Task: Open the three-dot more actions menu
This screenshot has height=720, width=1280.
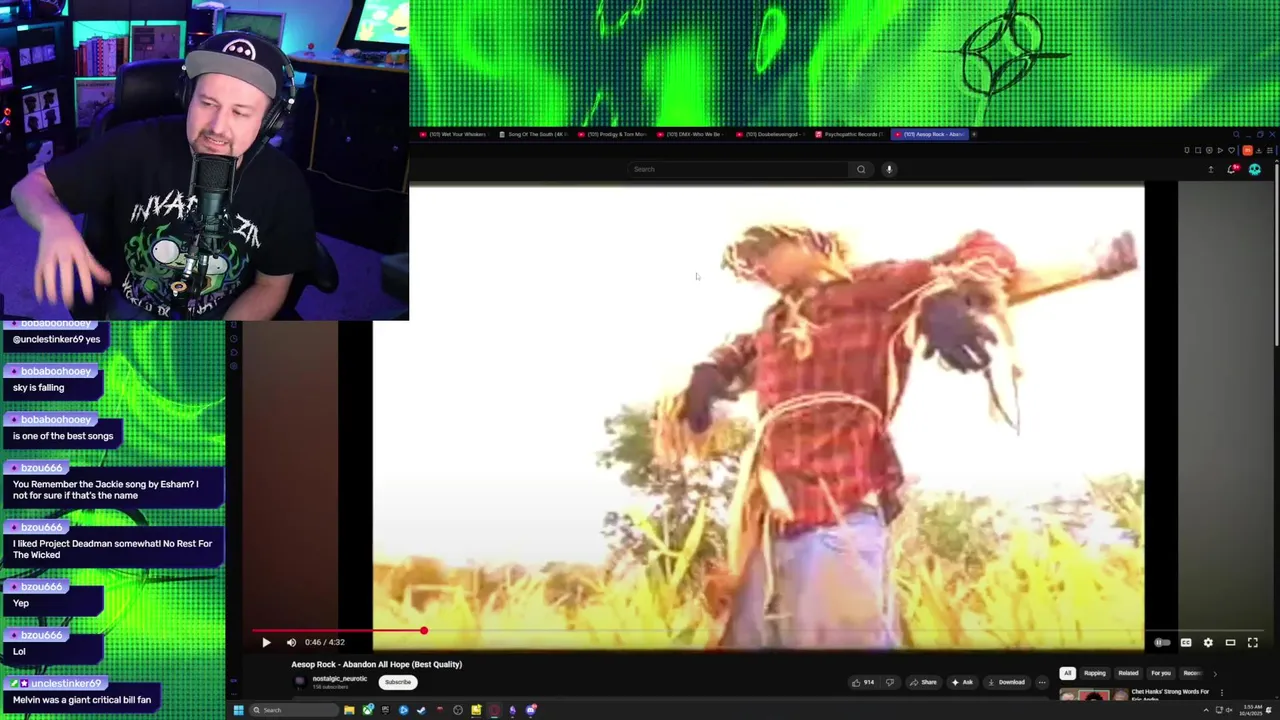Action: click(x=1042, y=682)
